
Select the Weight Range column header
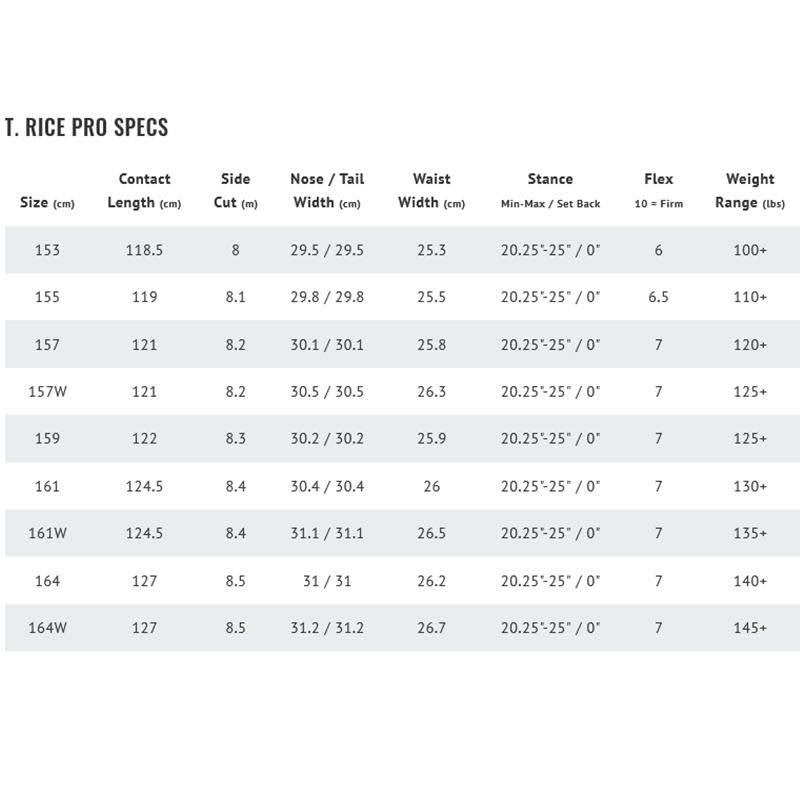point(750,191)
